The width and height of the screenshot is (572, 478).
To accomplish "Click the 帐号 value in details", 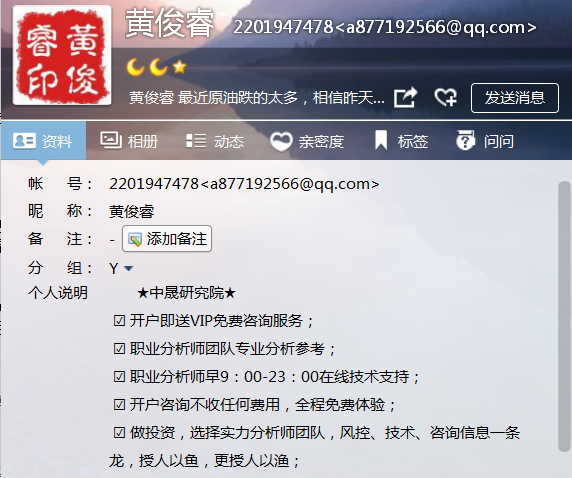I will pos(244,184).
